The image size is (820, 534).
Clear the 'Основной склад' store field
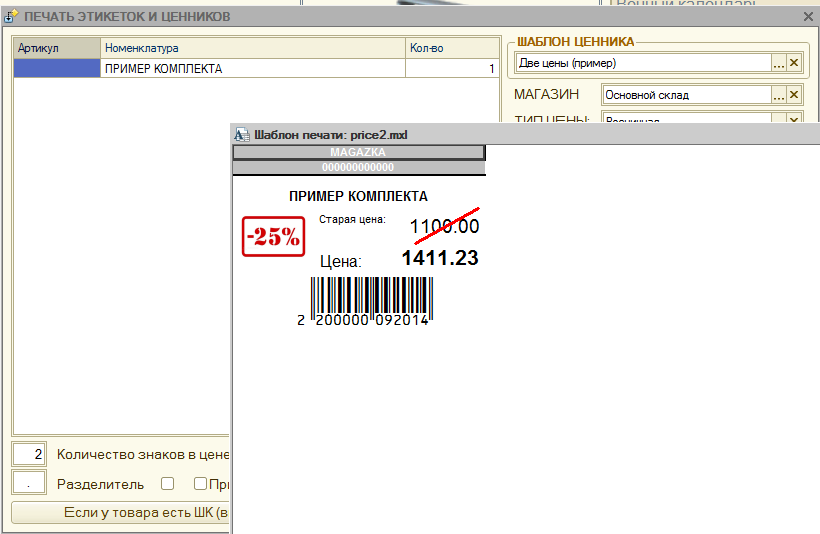point(794,95)
